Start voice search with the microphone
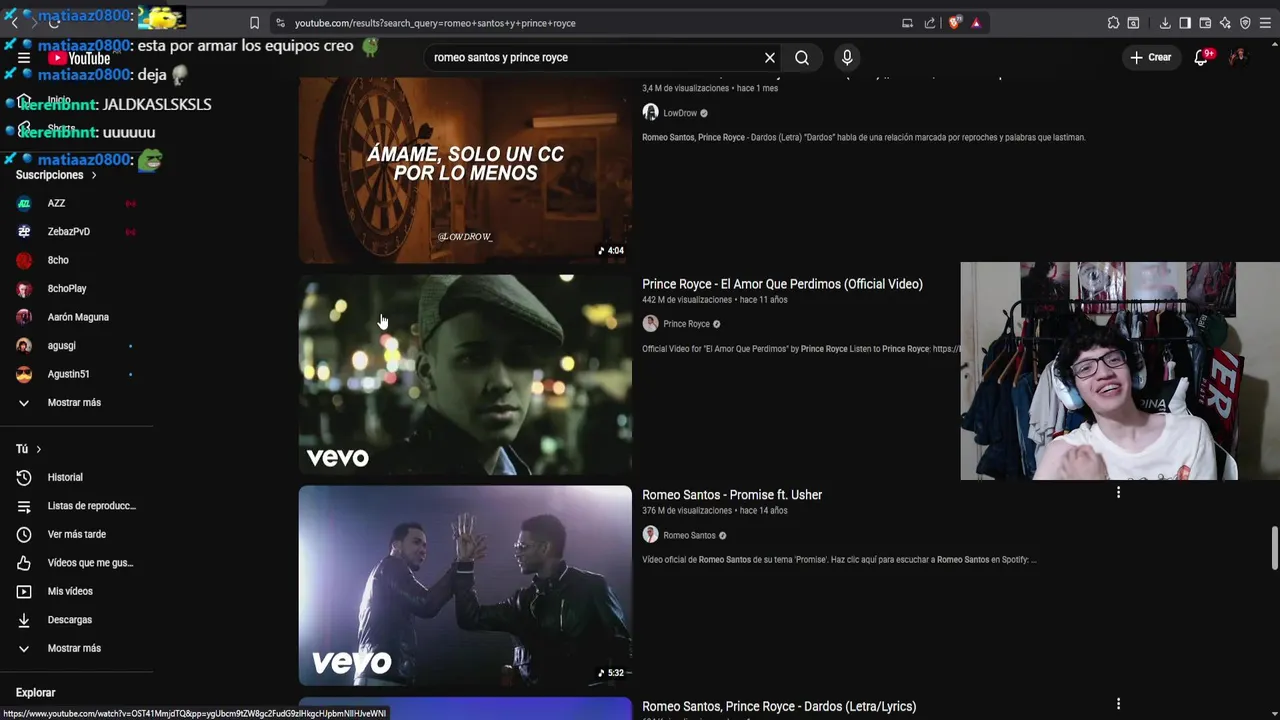Image resolution: width=1280 pixels, height=720 pixels. 847,58
